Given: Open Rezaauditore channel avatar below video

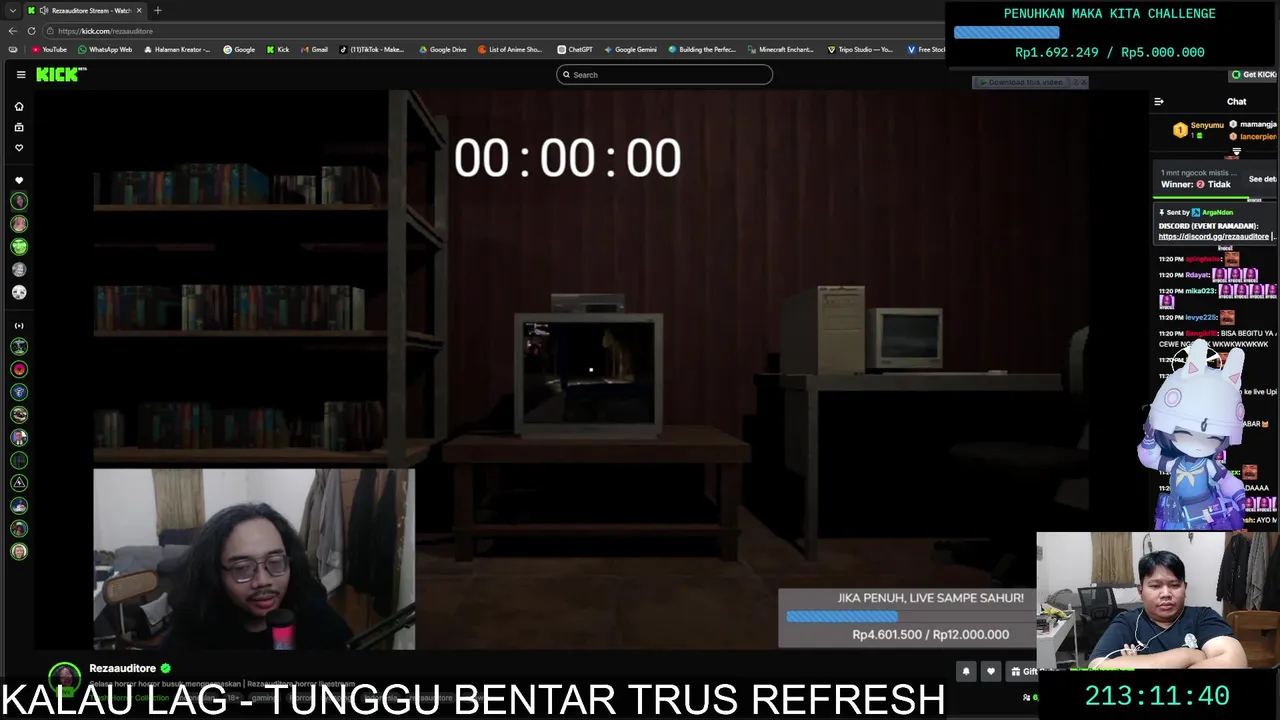Looking at the screenshot, I should click(x=65, y=676).
